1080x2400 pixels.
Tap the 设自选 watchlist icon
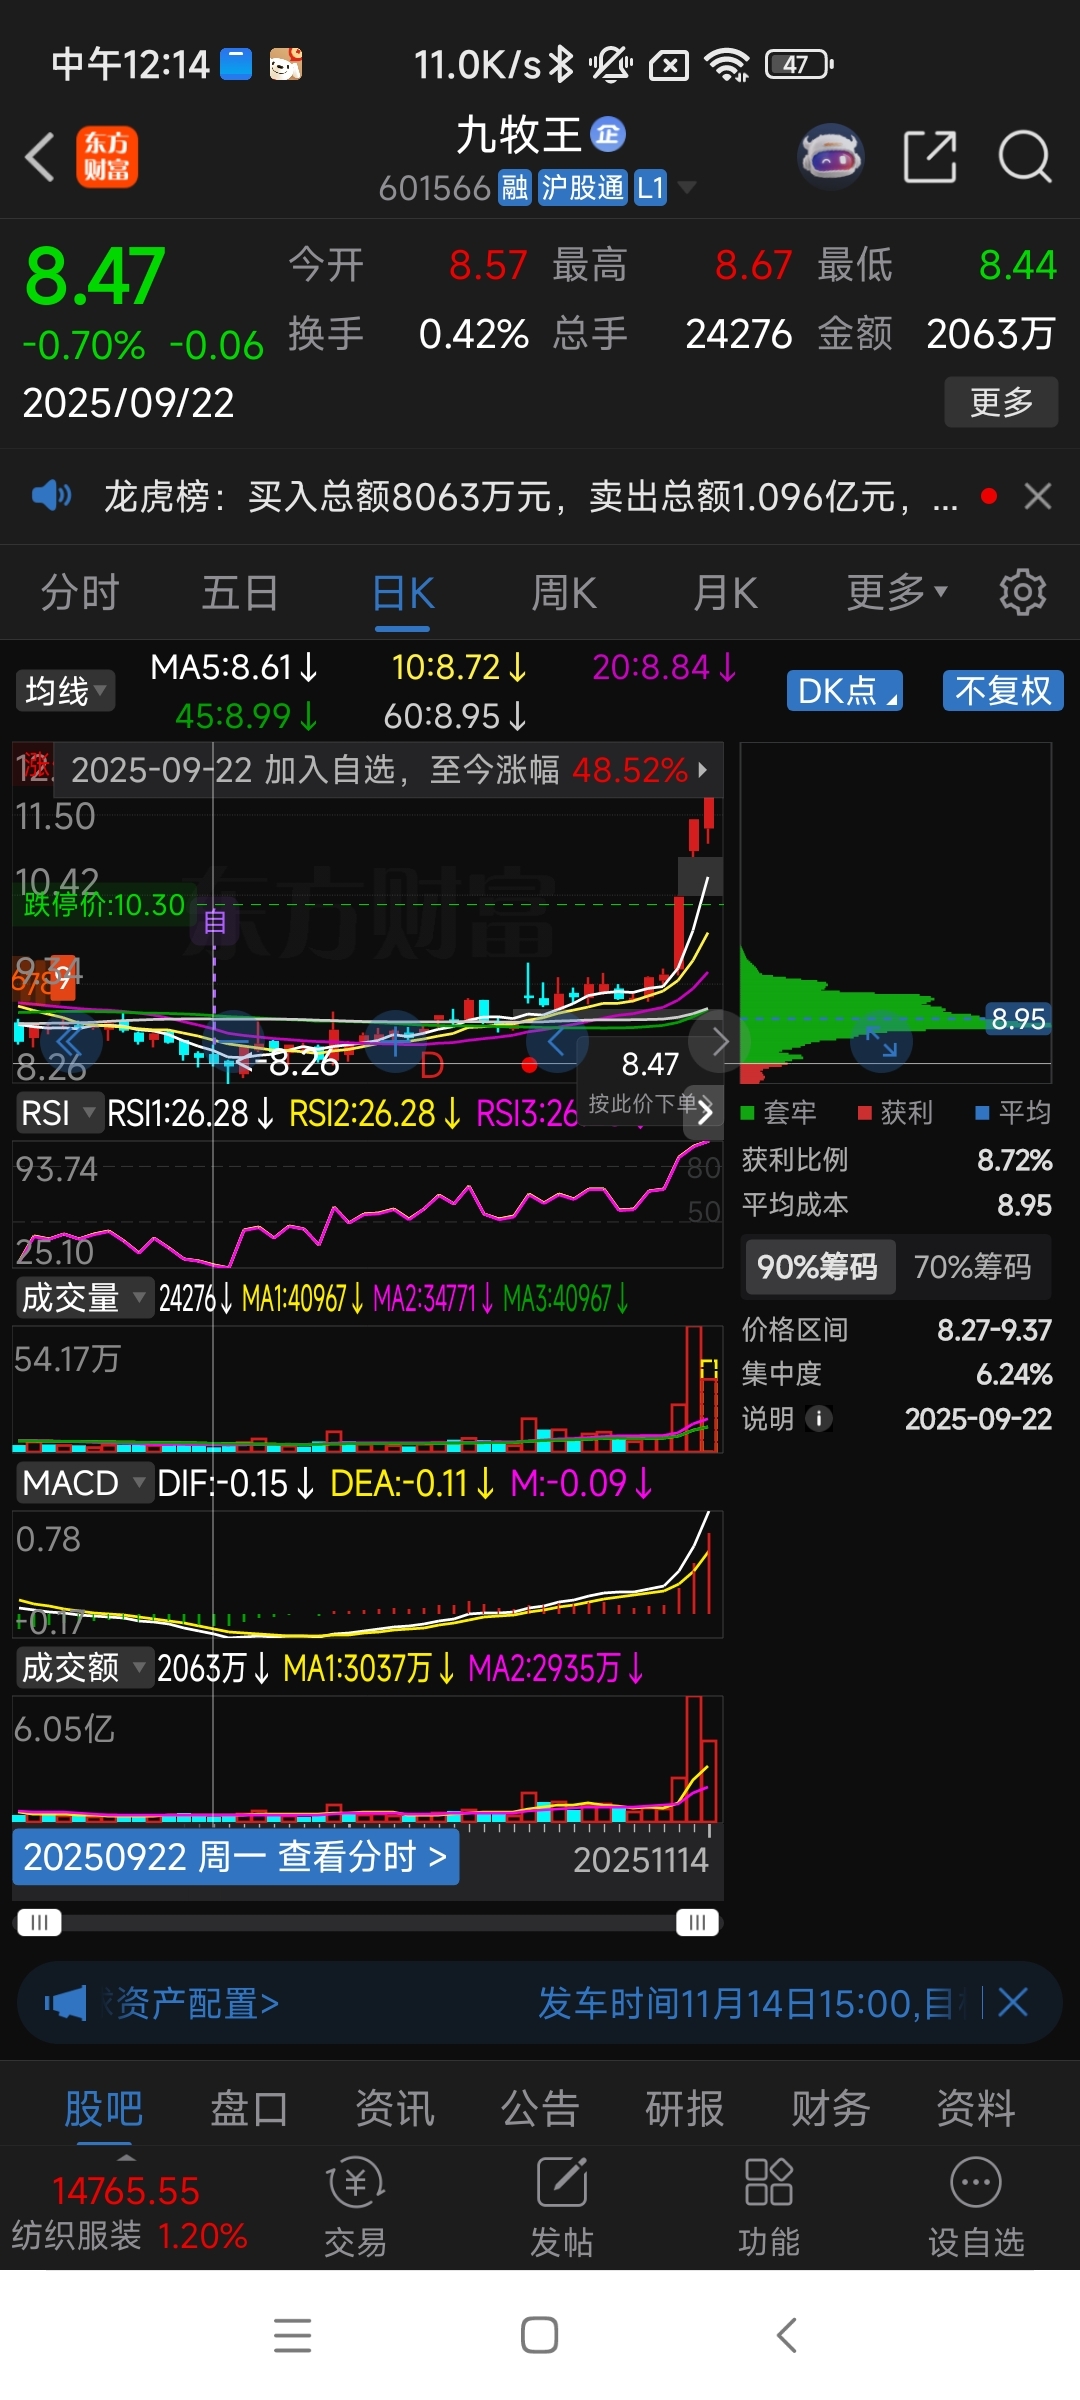tap(976, 2207)
